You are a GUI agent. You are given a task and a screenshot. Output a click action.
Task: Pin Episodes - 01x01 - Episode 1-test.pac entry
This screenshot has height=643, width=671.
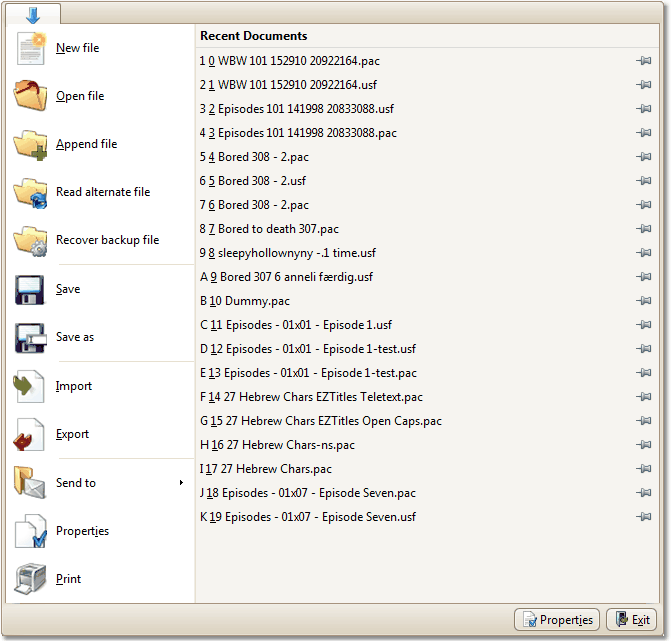pos(643,373)
